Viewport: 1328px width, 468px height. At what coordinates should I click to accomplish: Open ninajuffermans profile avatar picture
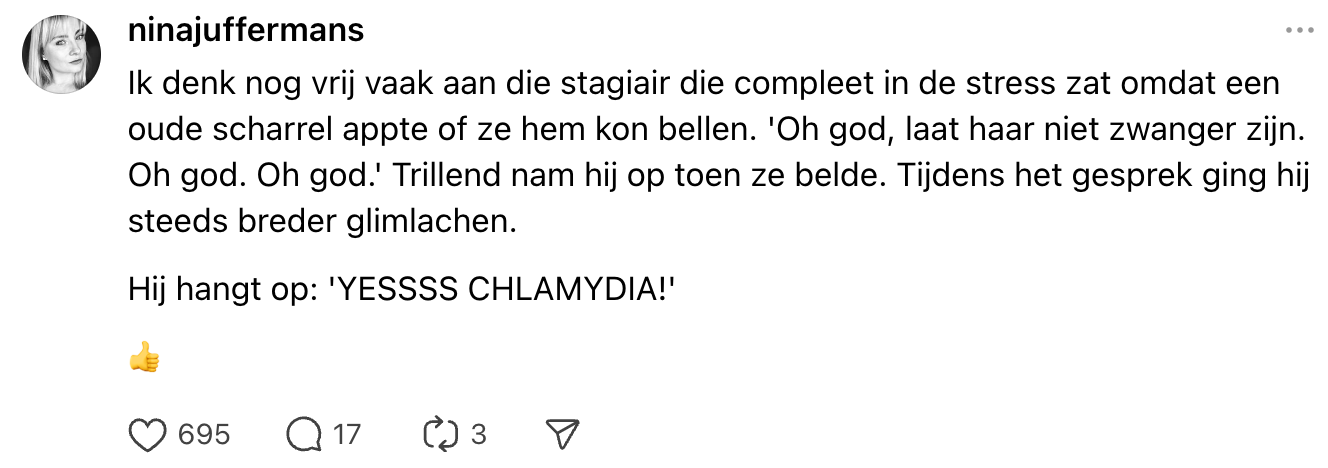pyautogui.click(x=62, y=54)
